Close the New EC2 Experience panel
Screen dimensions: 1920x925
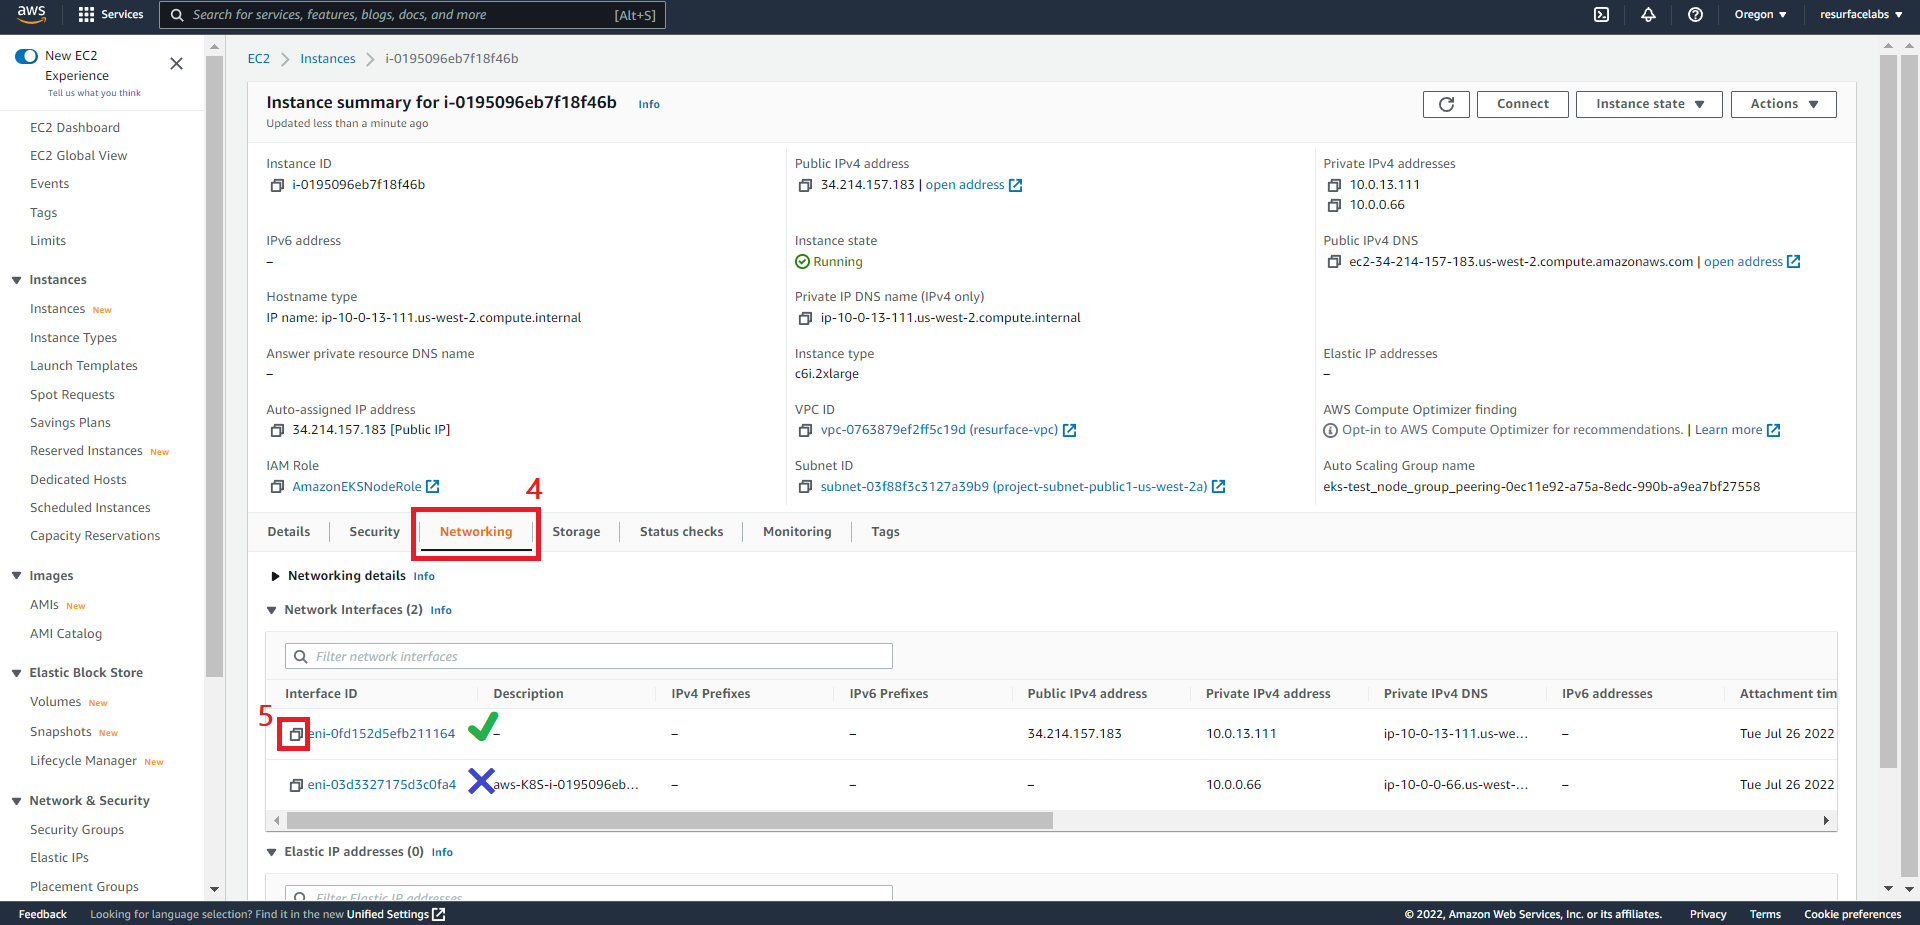click(x=176, y=64)
